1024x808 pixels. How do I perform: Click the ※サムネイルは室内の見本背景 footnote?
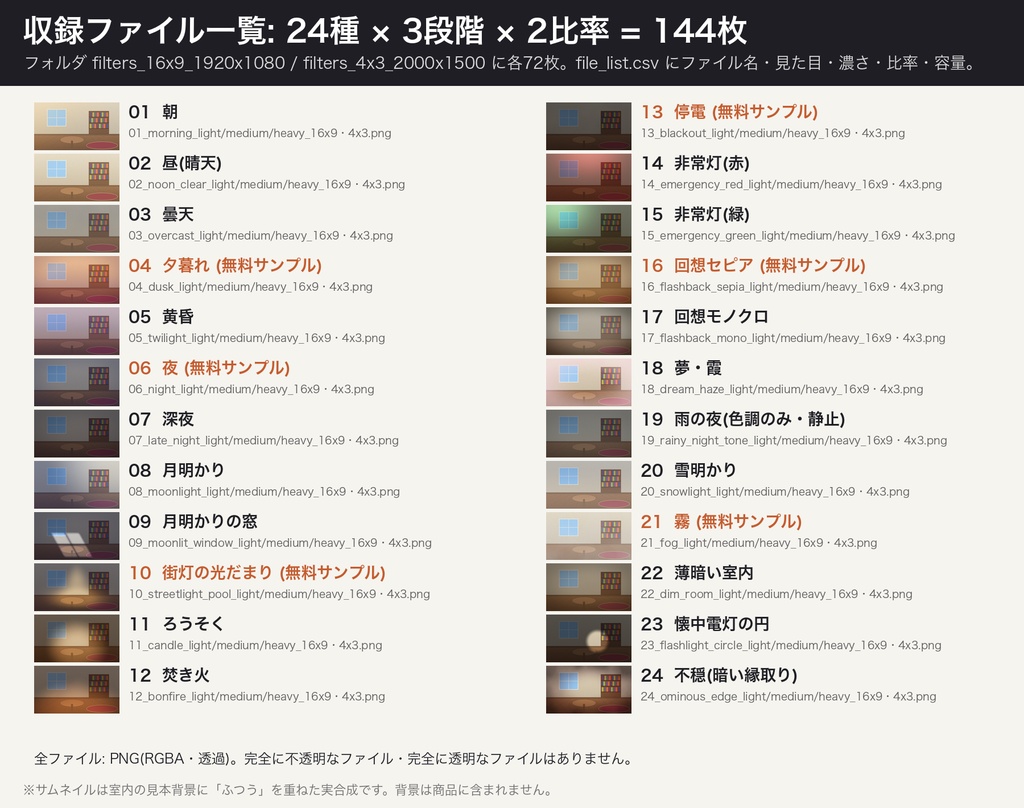(x=287, y=790)
